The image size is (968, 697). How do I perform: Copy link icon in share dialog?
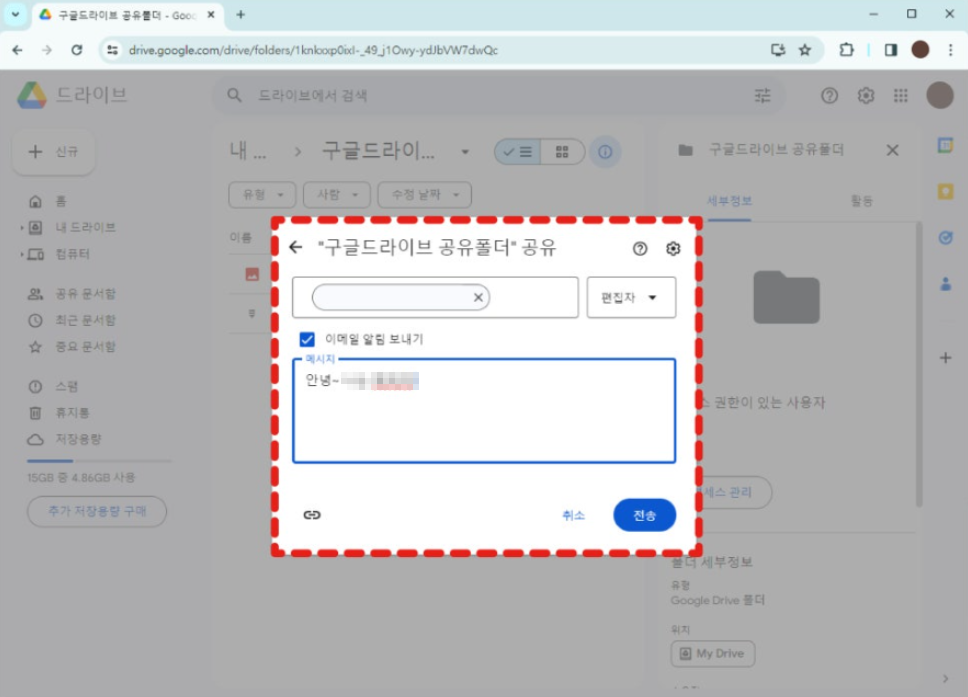[x=312, y=515]
